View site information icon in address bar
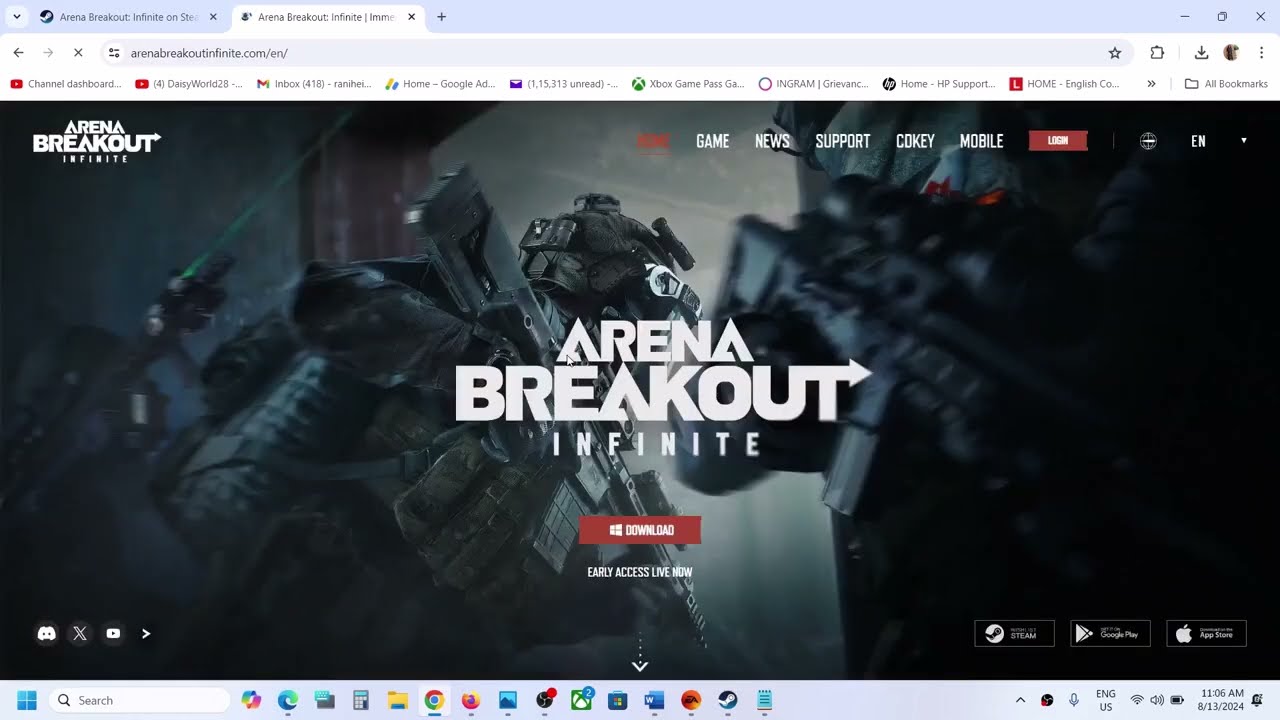This screenshot has height=720, width=1280. (x=114, y=53)
